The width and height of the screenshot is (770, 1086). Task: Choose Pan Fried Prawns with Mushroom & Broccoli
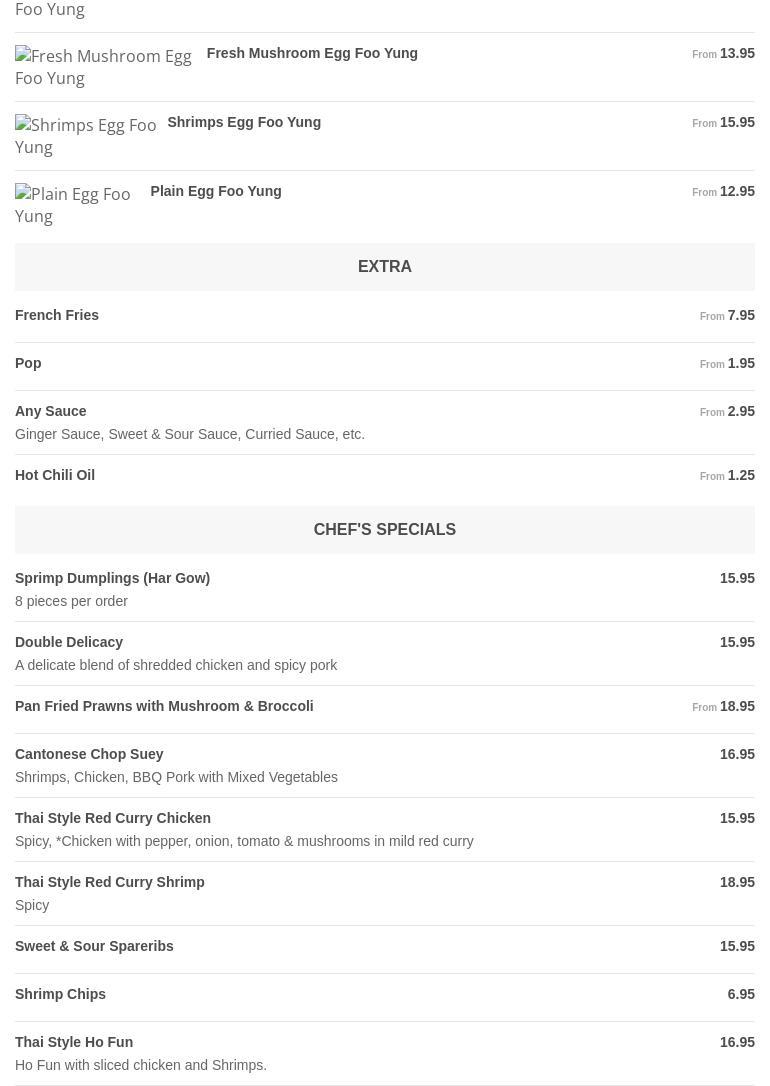coord(164,706)
